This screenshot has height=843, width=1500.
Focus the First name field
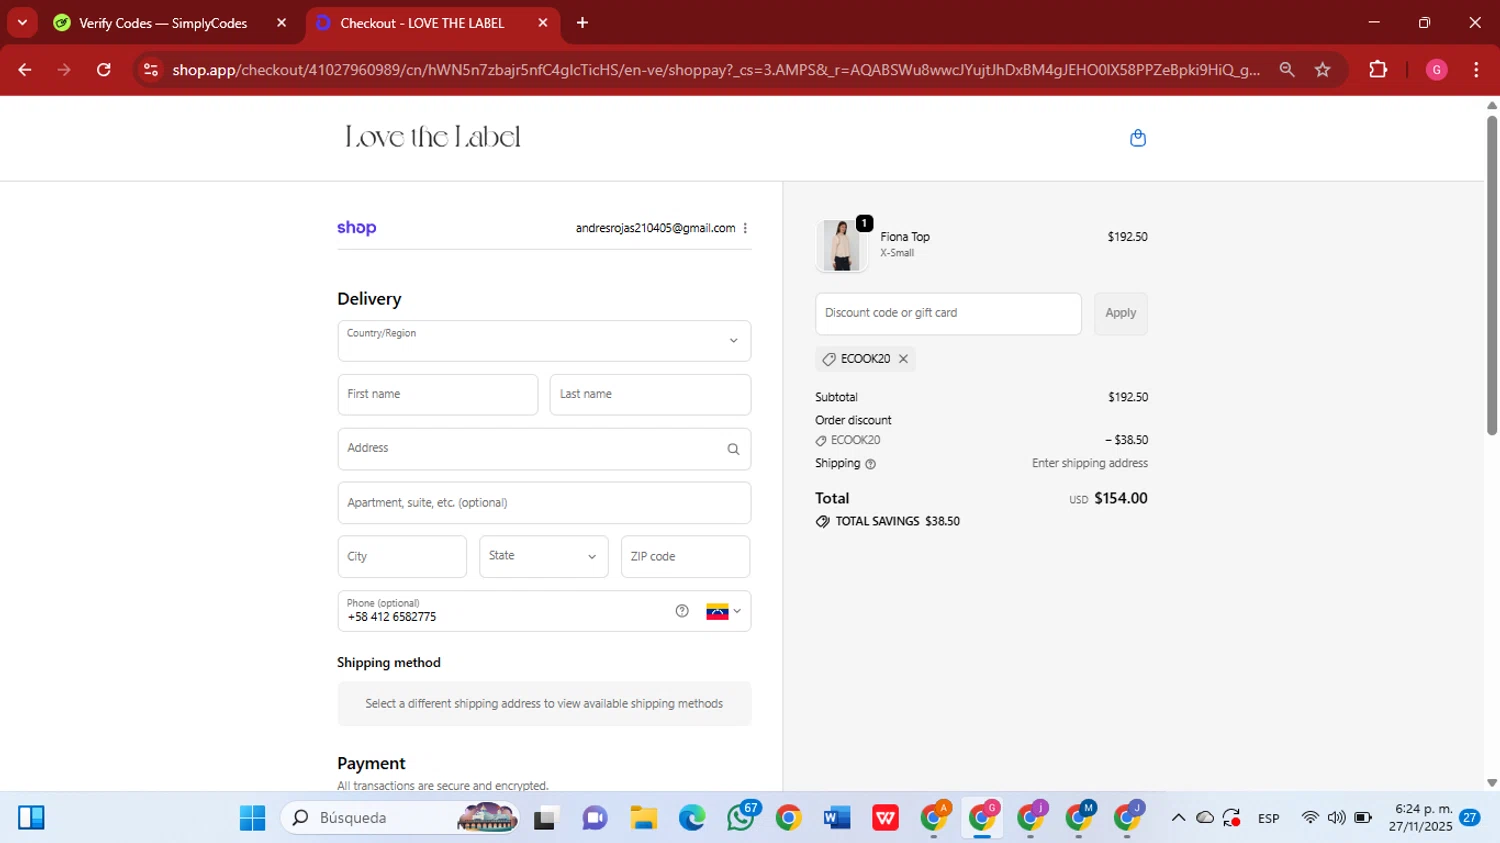(438, 394)
